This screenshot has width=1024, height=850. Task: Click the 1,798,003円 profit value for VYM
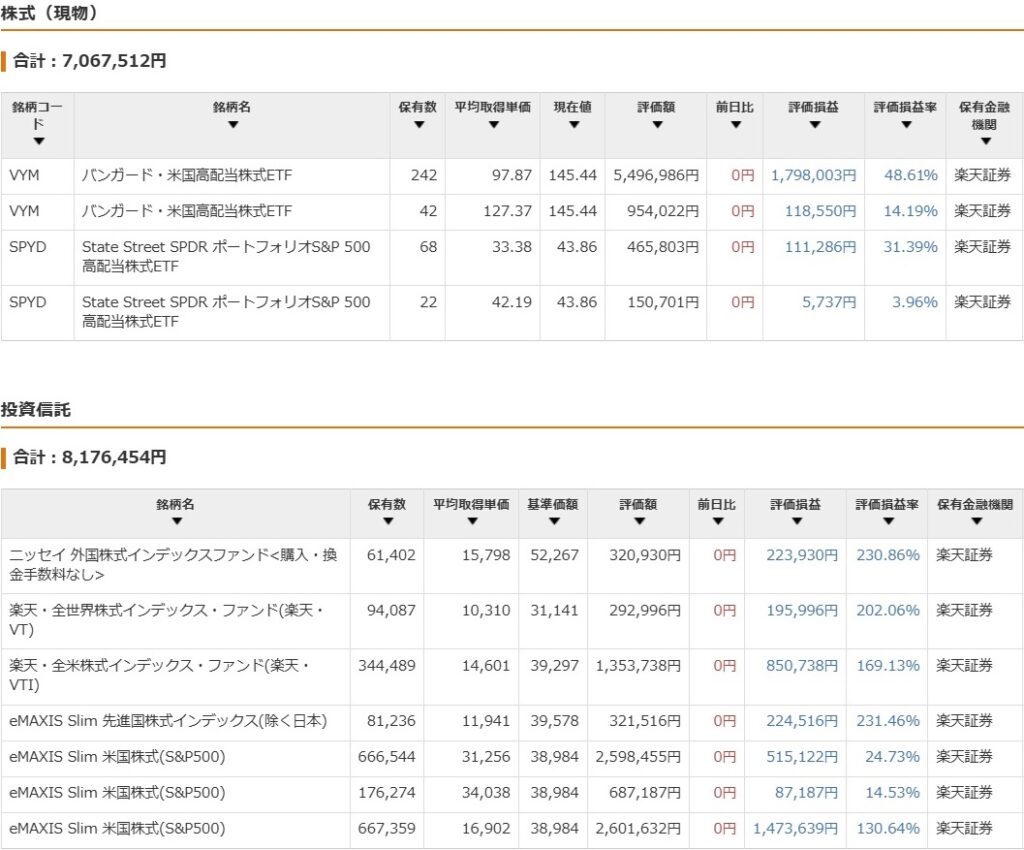813,175
